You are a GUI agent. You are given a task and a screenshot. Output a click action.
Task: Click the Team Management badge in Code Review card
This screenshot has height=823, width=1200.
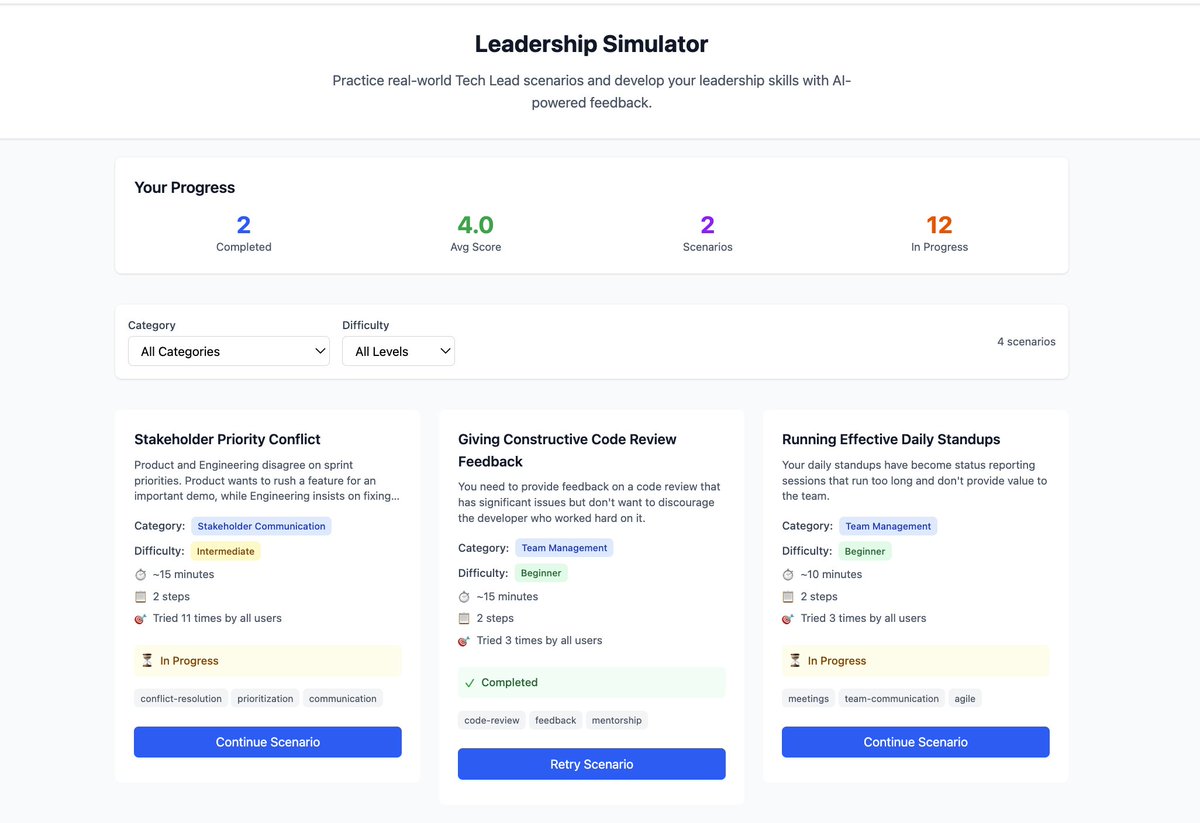click(x=564, y=548)
